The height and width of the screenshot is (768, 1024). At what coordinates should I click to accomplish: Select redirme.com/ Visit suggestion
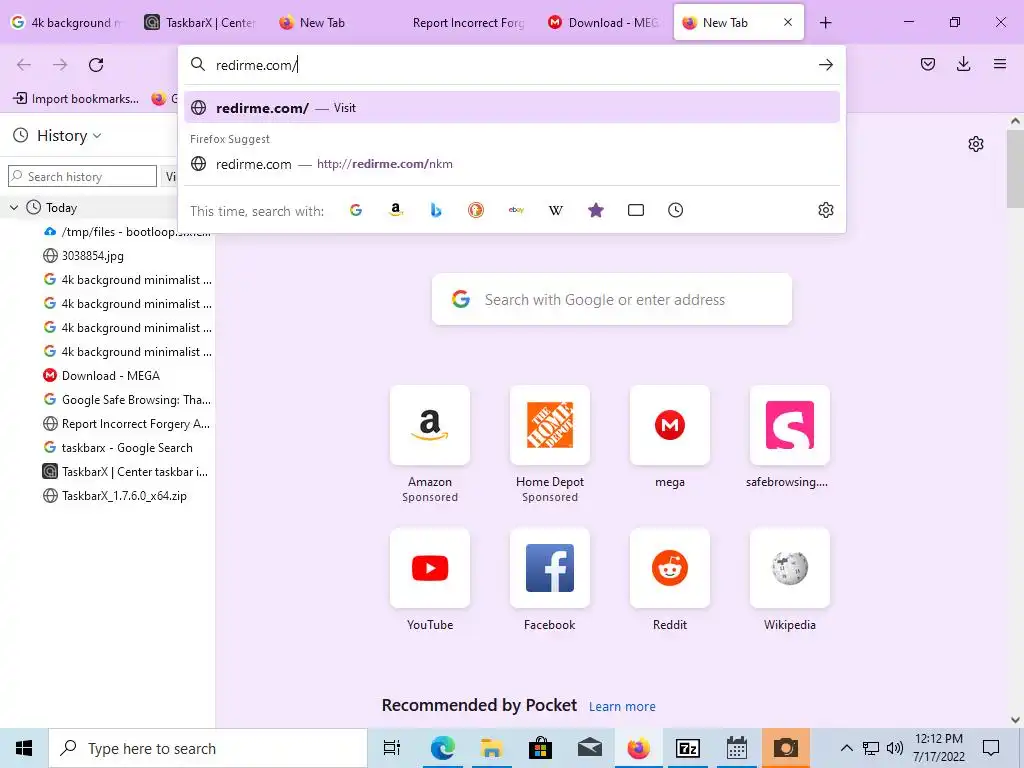click(512, 108)
